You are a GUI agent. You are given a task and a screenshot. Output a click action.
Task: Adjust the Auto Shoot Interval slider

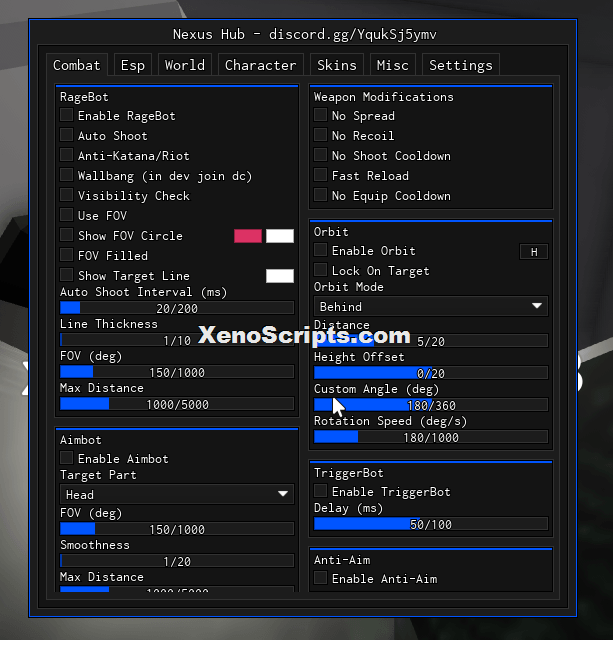[x=177, y=308]
